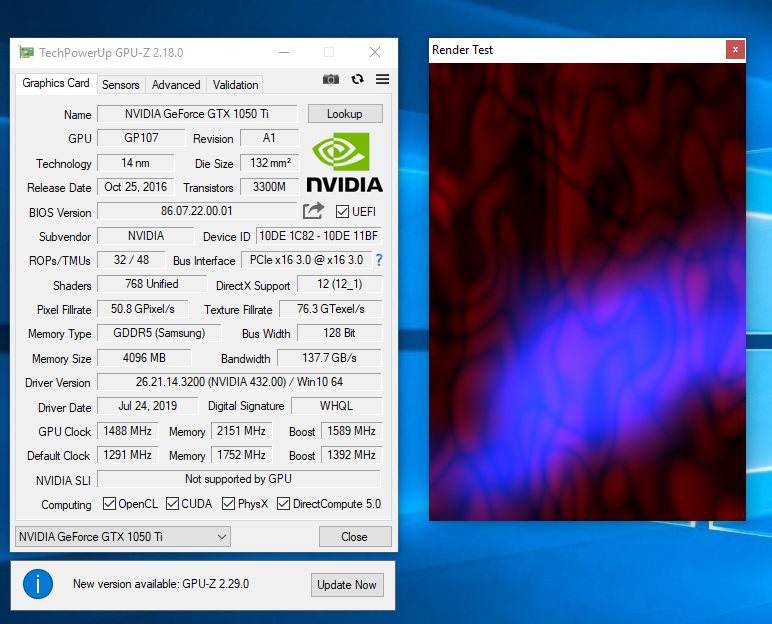
Task: Go to the Validation tab
Action: (x=235, y=85)
